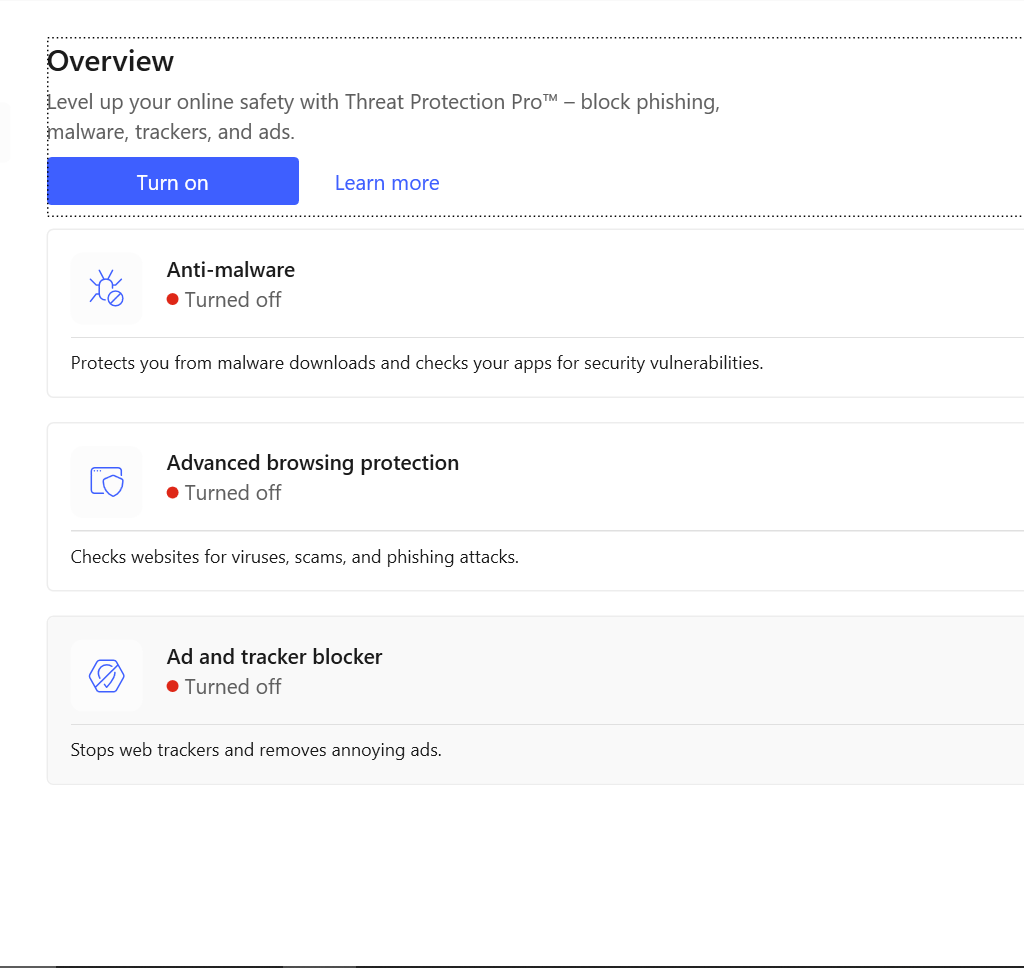Screen dimensions: 1024x968
Task: Open the Learn more link
Action: (x=387, y=183)
